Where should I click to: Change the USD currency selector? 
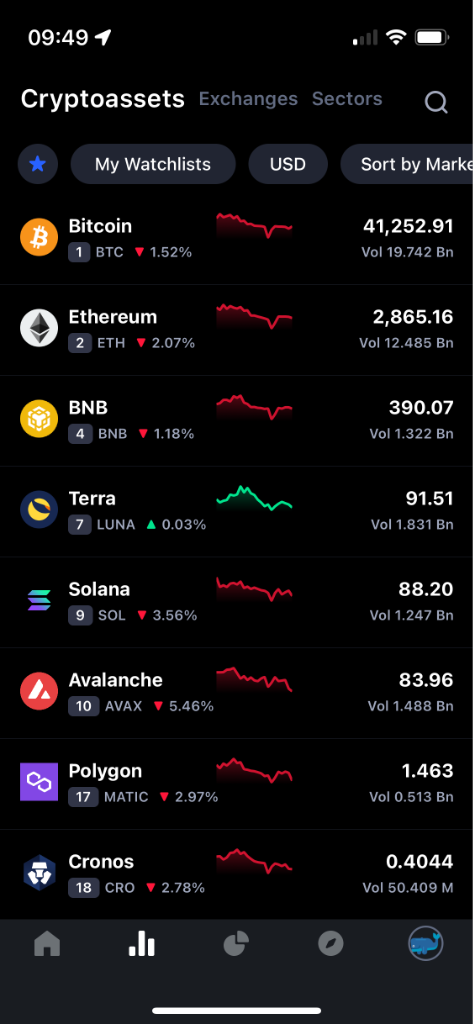coord(288,164)
